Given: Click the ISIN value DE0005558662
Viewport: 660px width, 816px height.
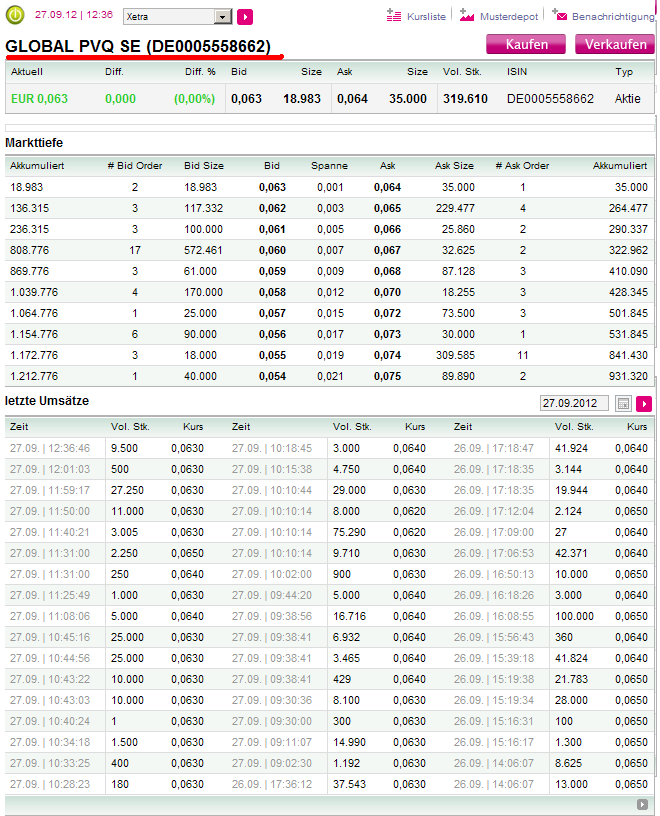Looking at the screenshot, I should coord(550,99).
